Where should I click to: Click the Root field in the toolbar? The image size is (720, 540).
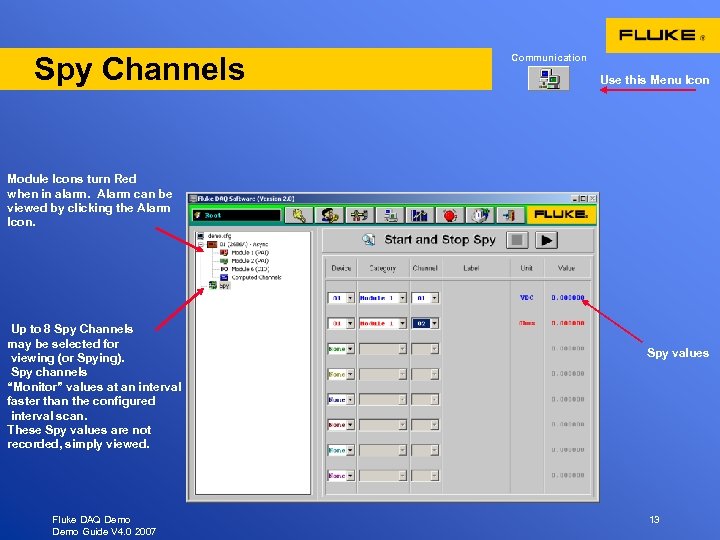[x=236, y=215]
